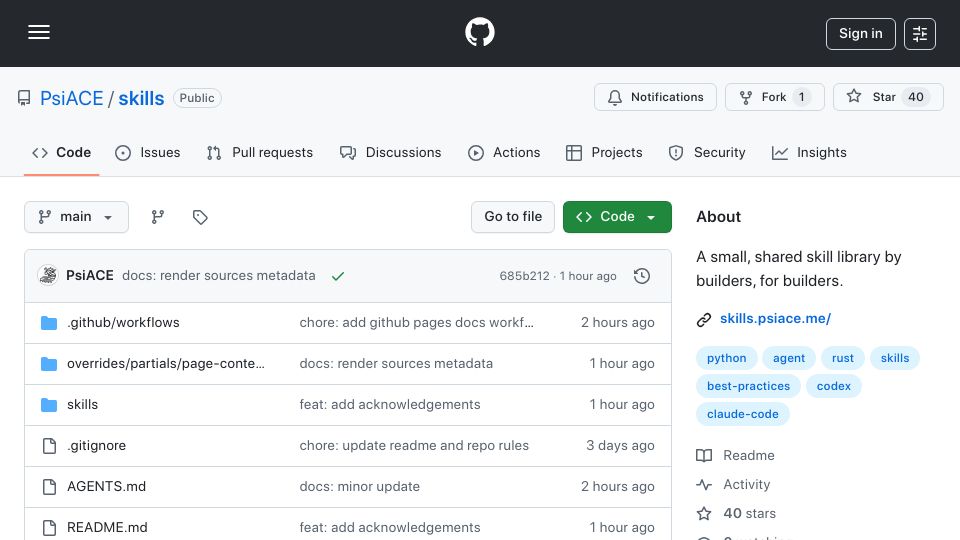Fork the repository
960x540 pixels.
[774, 97]
